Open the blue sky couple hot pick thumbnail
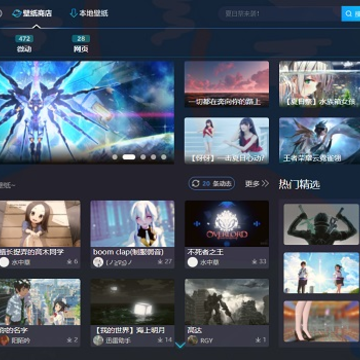Image resolution: width=360 pixels, height=360 pixels. (321, 273)
